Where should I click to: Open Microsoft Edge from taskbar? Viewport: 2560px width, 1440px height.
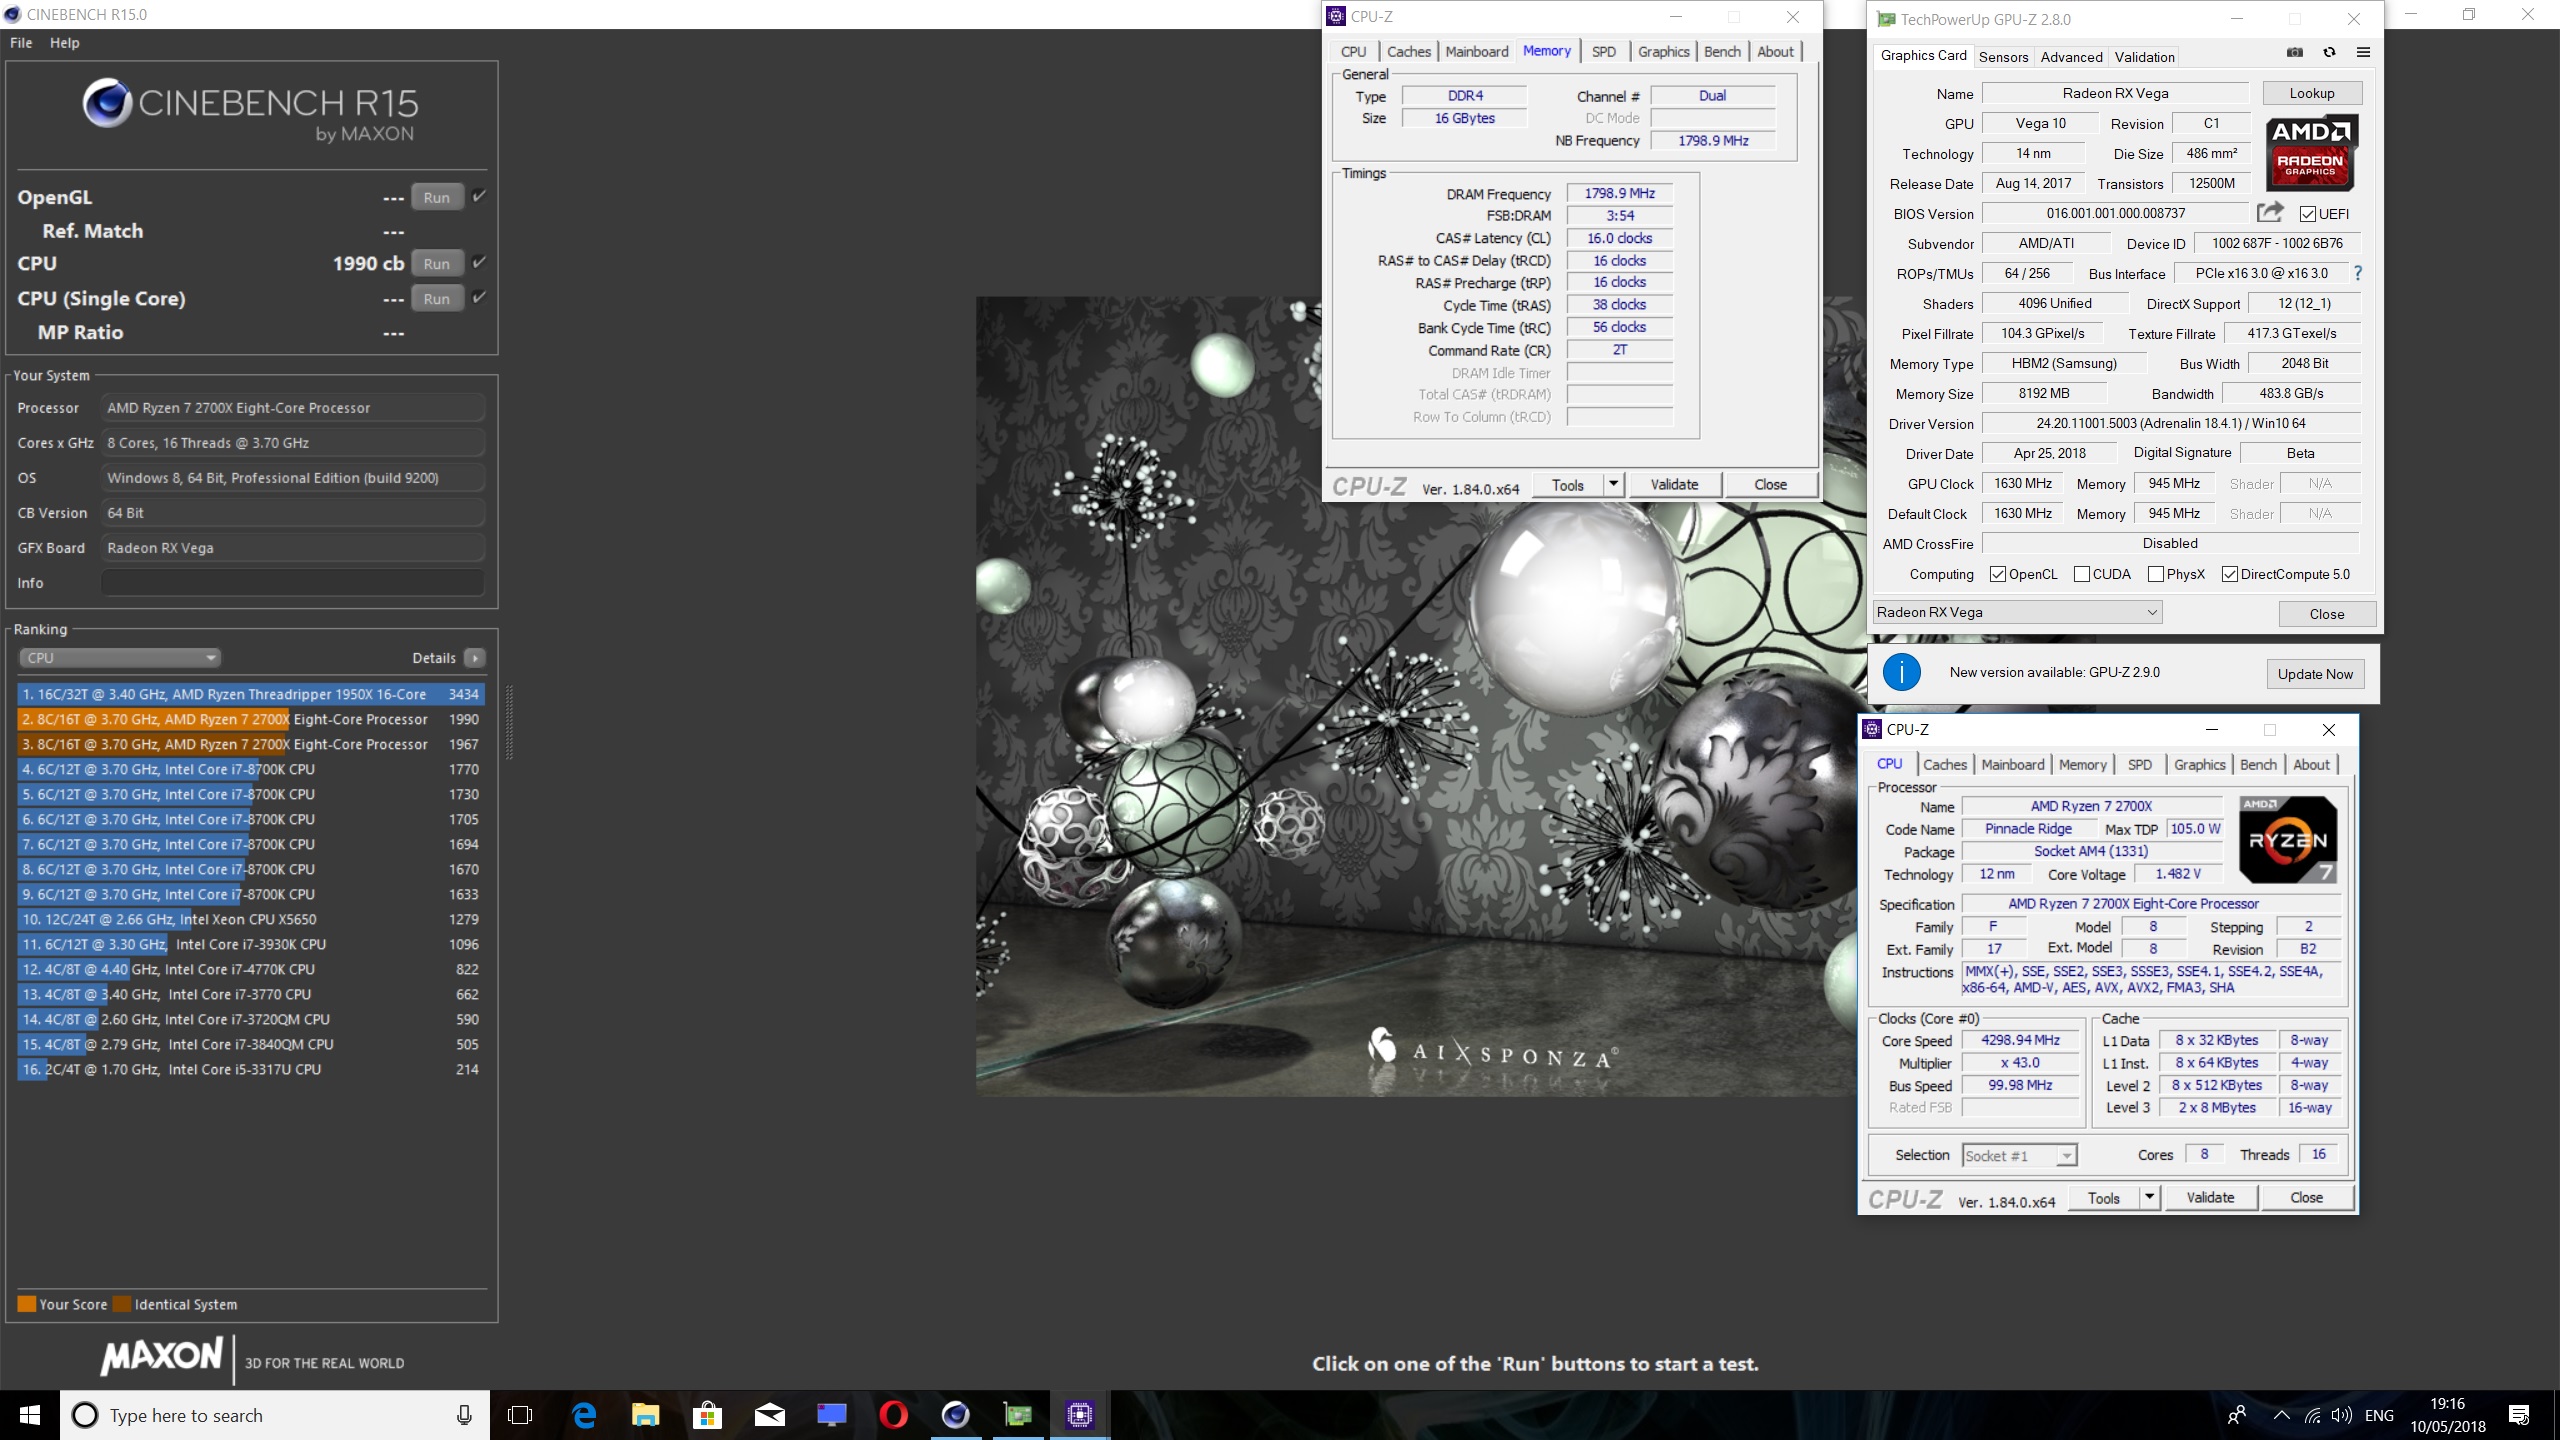[x=584, y=1415]
